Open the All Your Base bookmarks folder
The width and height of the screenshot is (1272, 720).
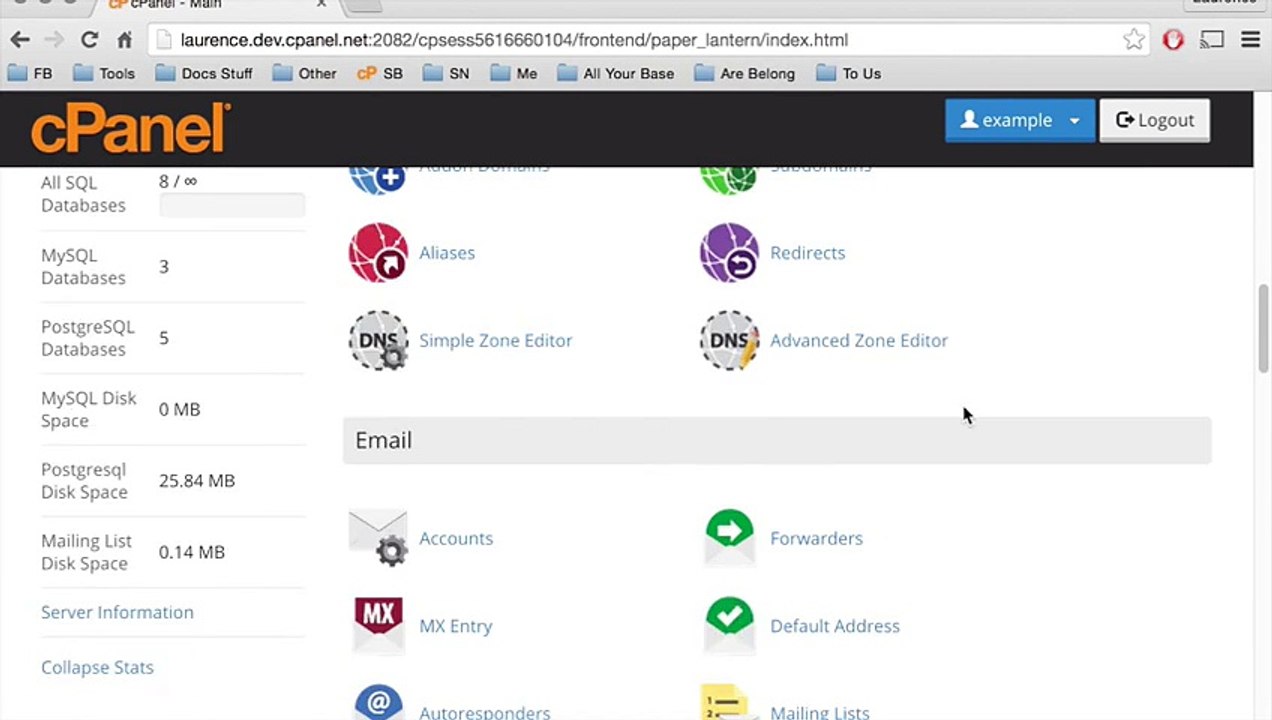click(x=616, y=74)
